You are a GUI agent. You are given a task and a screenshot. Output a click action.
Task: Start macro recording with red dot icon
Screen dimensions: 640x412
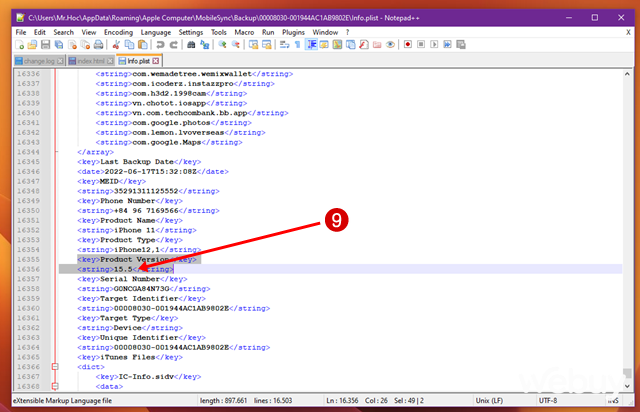point(408,46)
